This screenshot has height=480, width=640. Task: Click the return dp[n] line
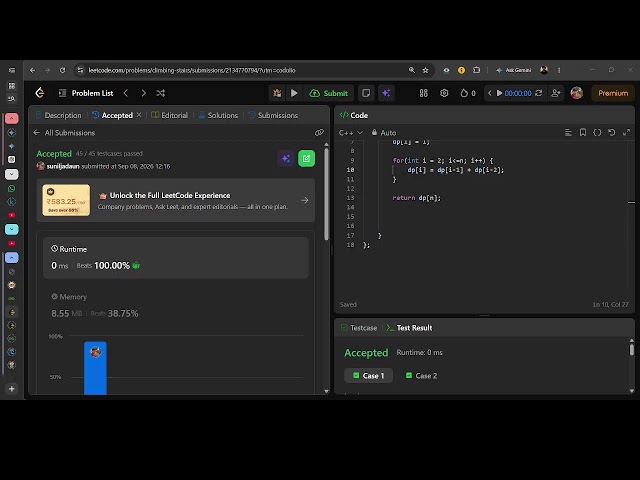click(x=416, y=198)
